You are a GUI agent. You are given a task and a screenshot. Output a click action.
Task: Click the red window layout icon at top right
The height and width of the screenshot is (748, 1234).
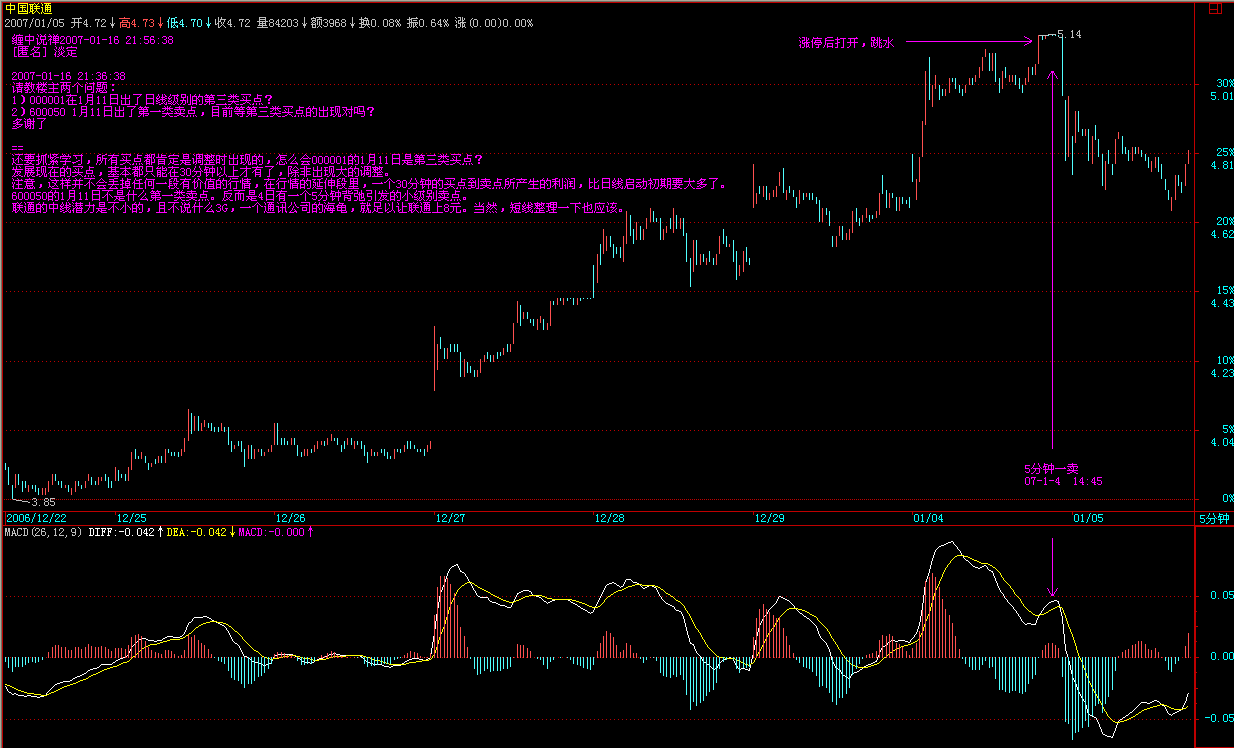pos(1214,8)
